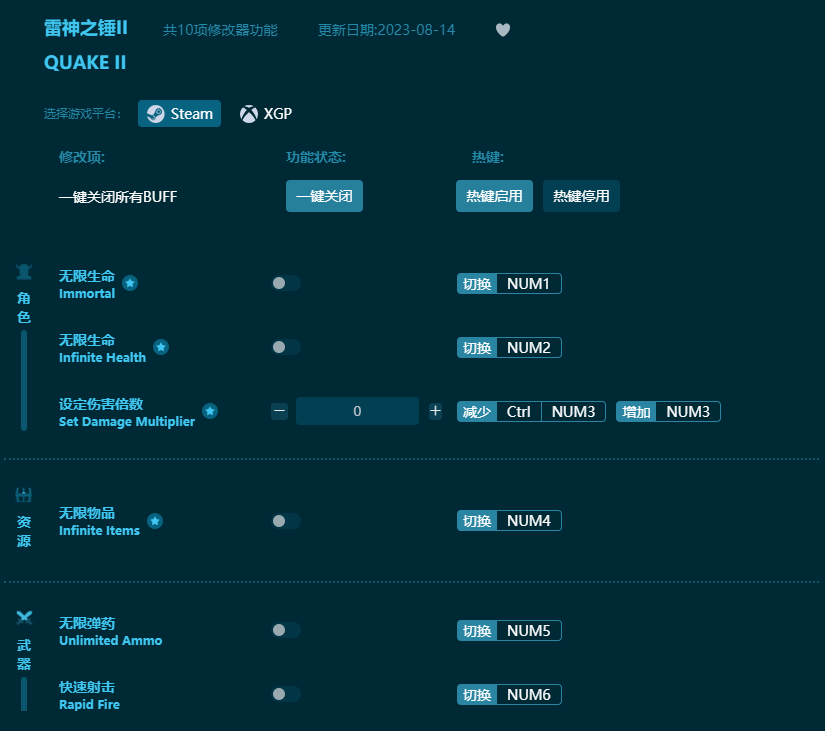This screenshot has width=825, height=731.
Task: Enable the Unlimited Ammo toggle
Action: [x=285, y=630]
